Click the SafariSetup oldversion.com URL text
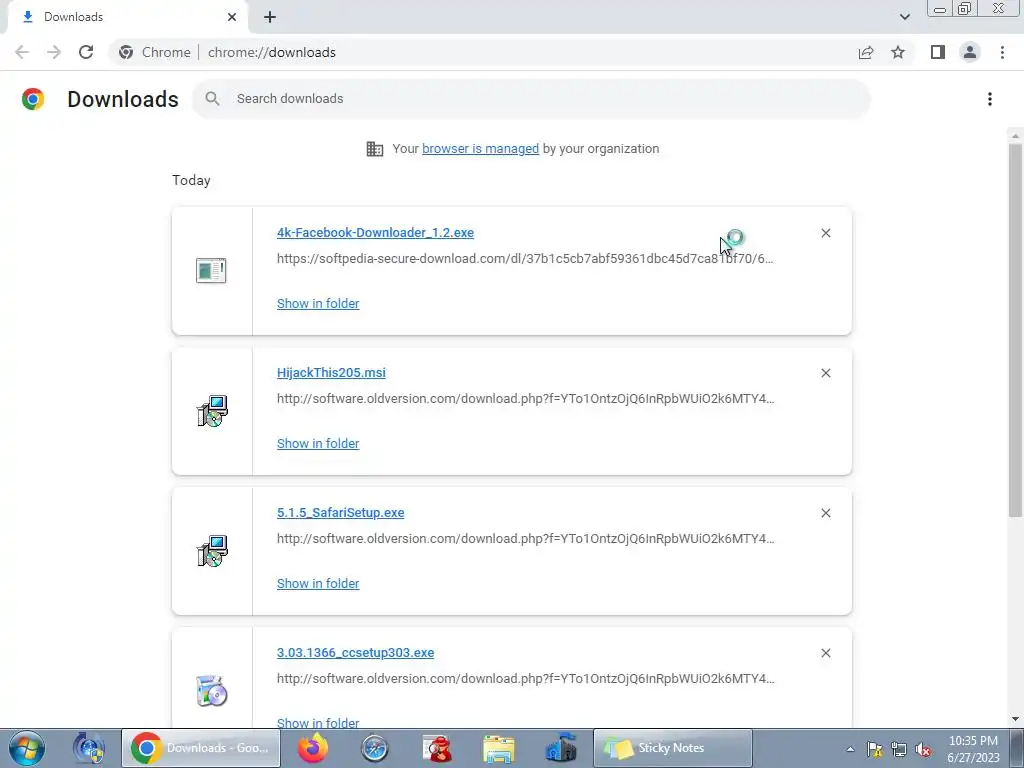 click(526, 539)
